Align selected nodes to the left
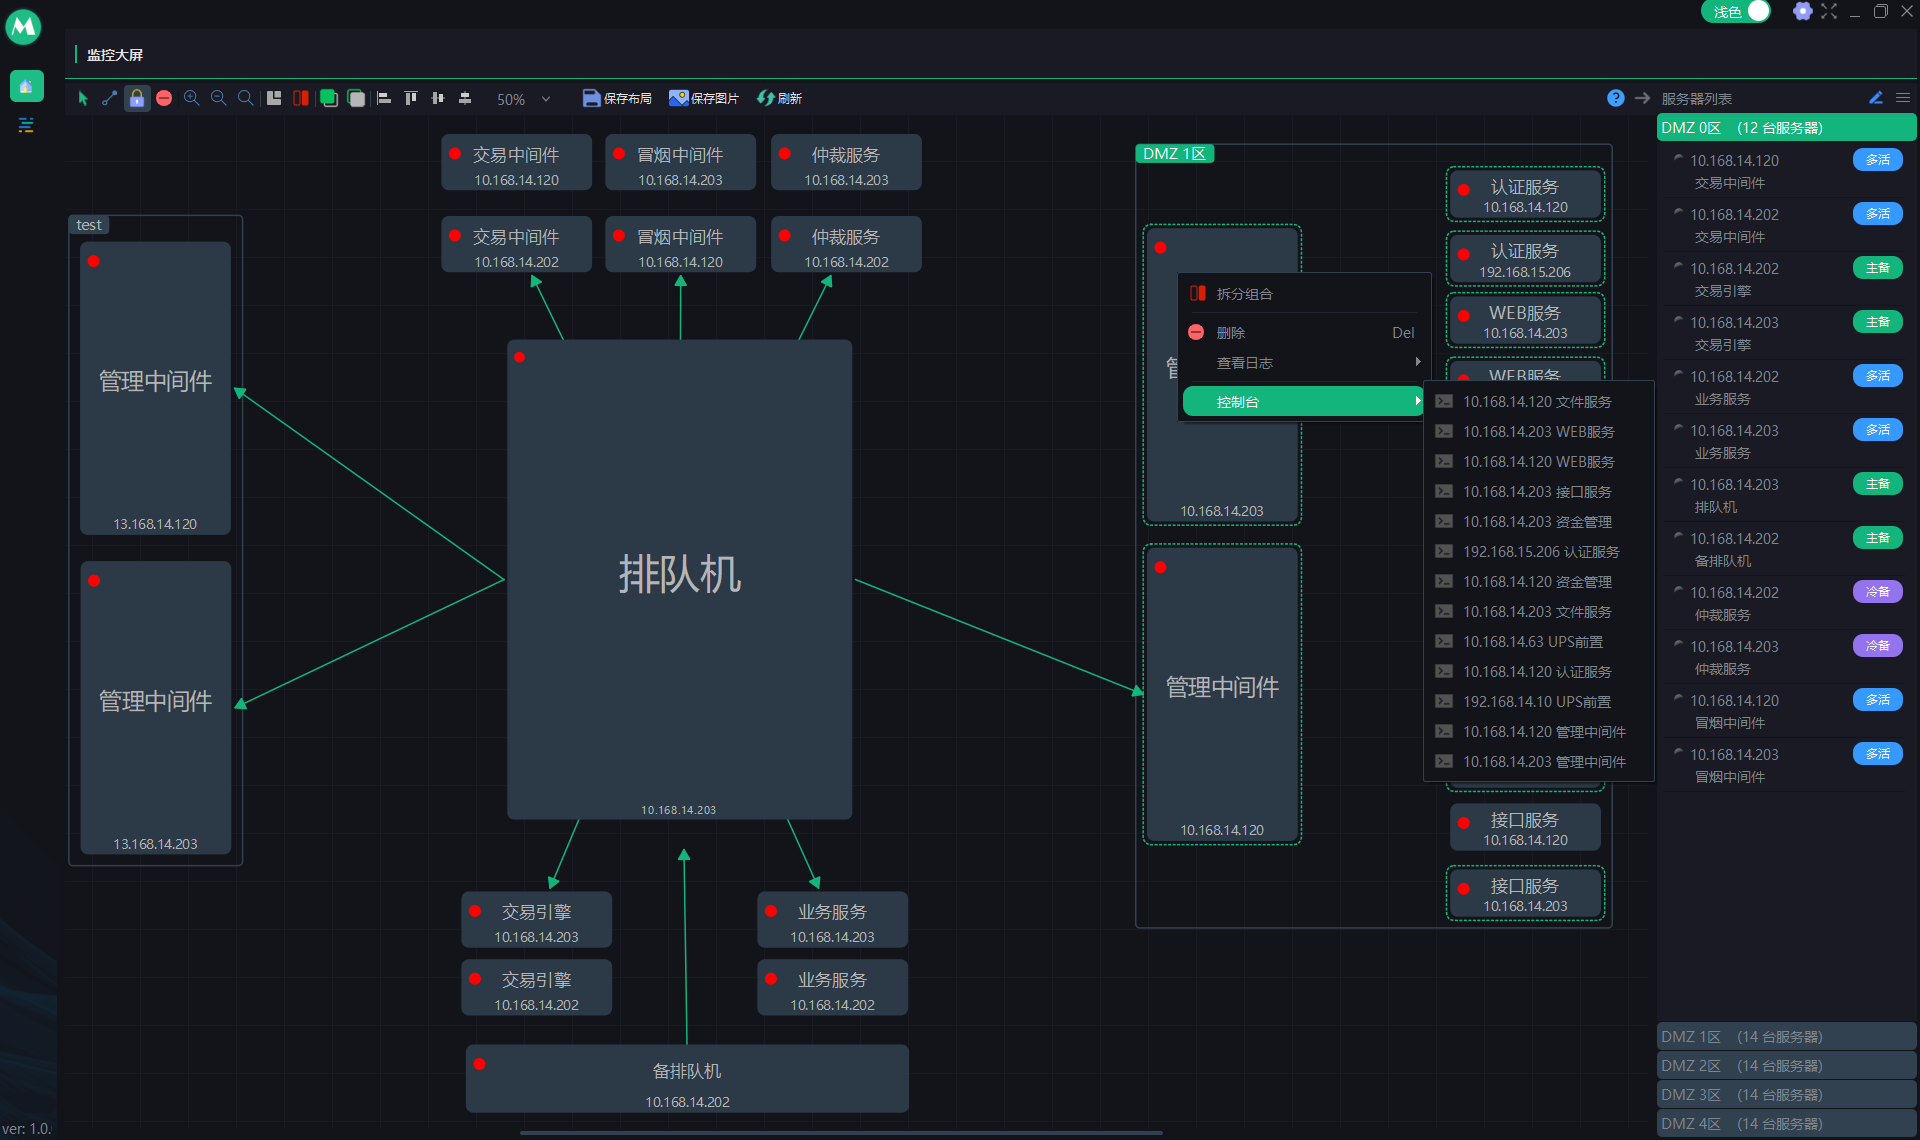Image resolution: width=1920 pixels, height=1140 pixels. [x=384, y=98]
